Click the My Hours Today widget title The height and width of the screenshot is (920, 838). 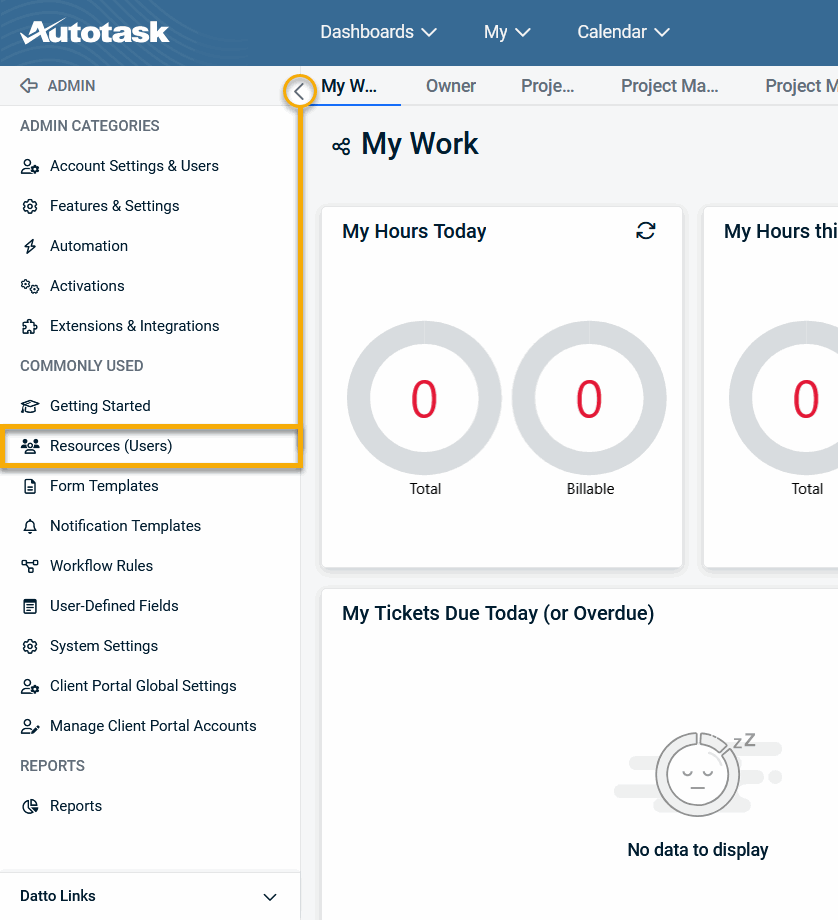coord(414,231)
